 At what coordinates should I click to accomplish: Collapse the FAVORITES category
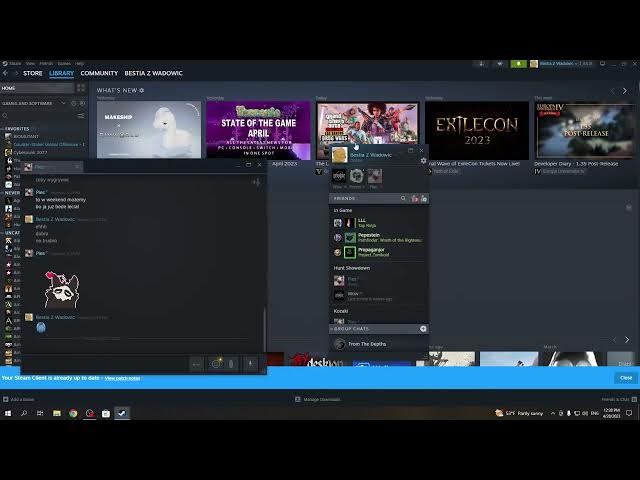tap(16, 129)
